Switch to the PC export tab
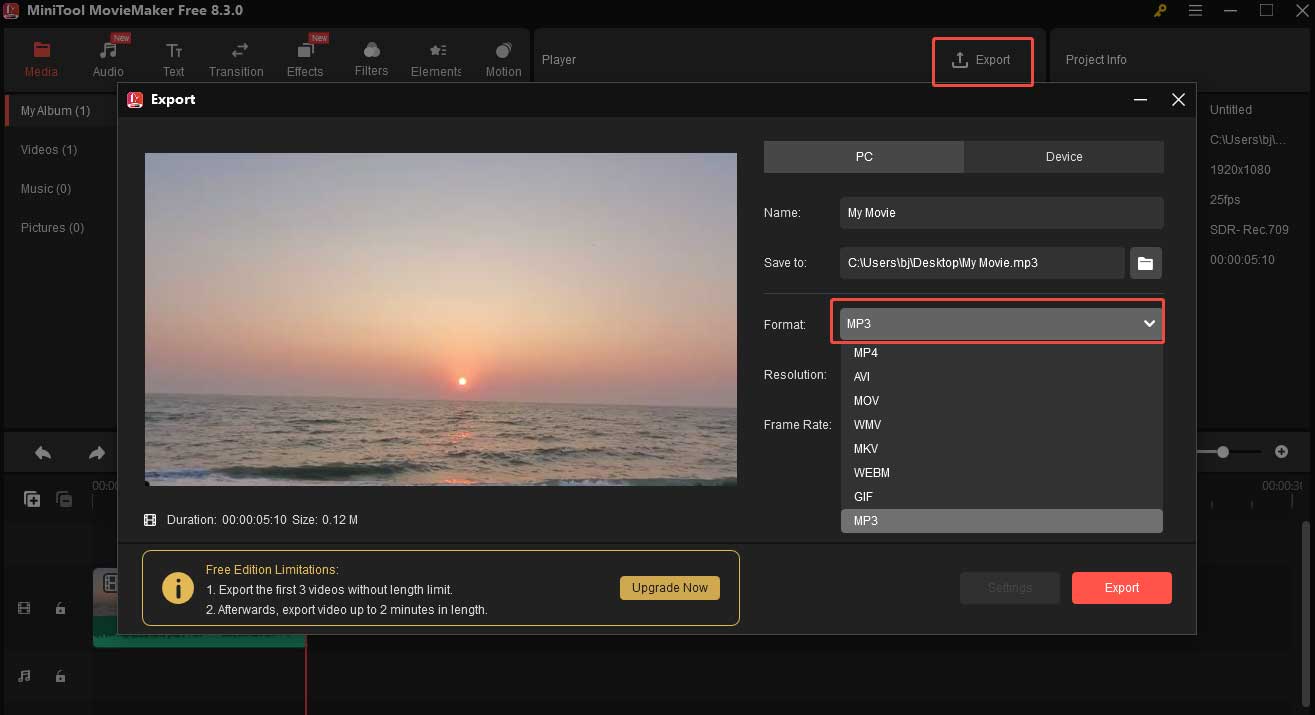Viewport: 1315px width, 715px height. [864, 157]
